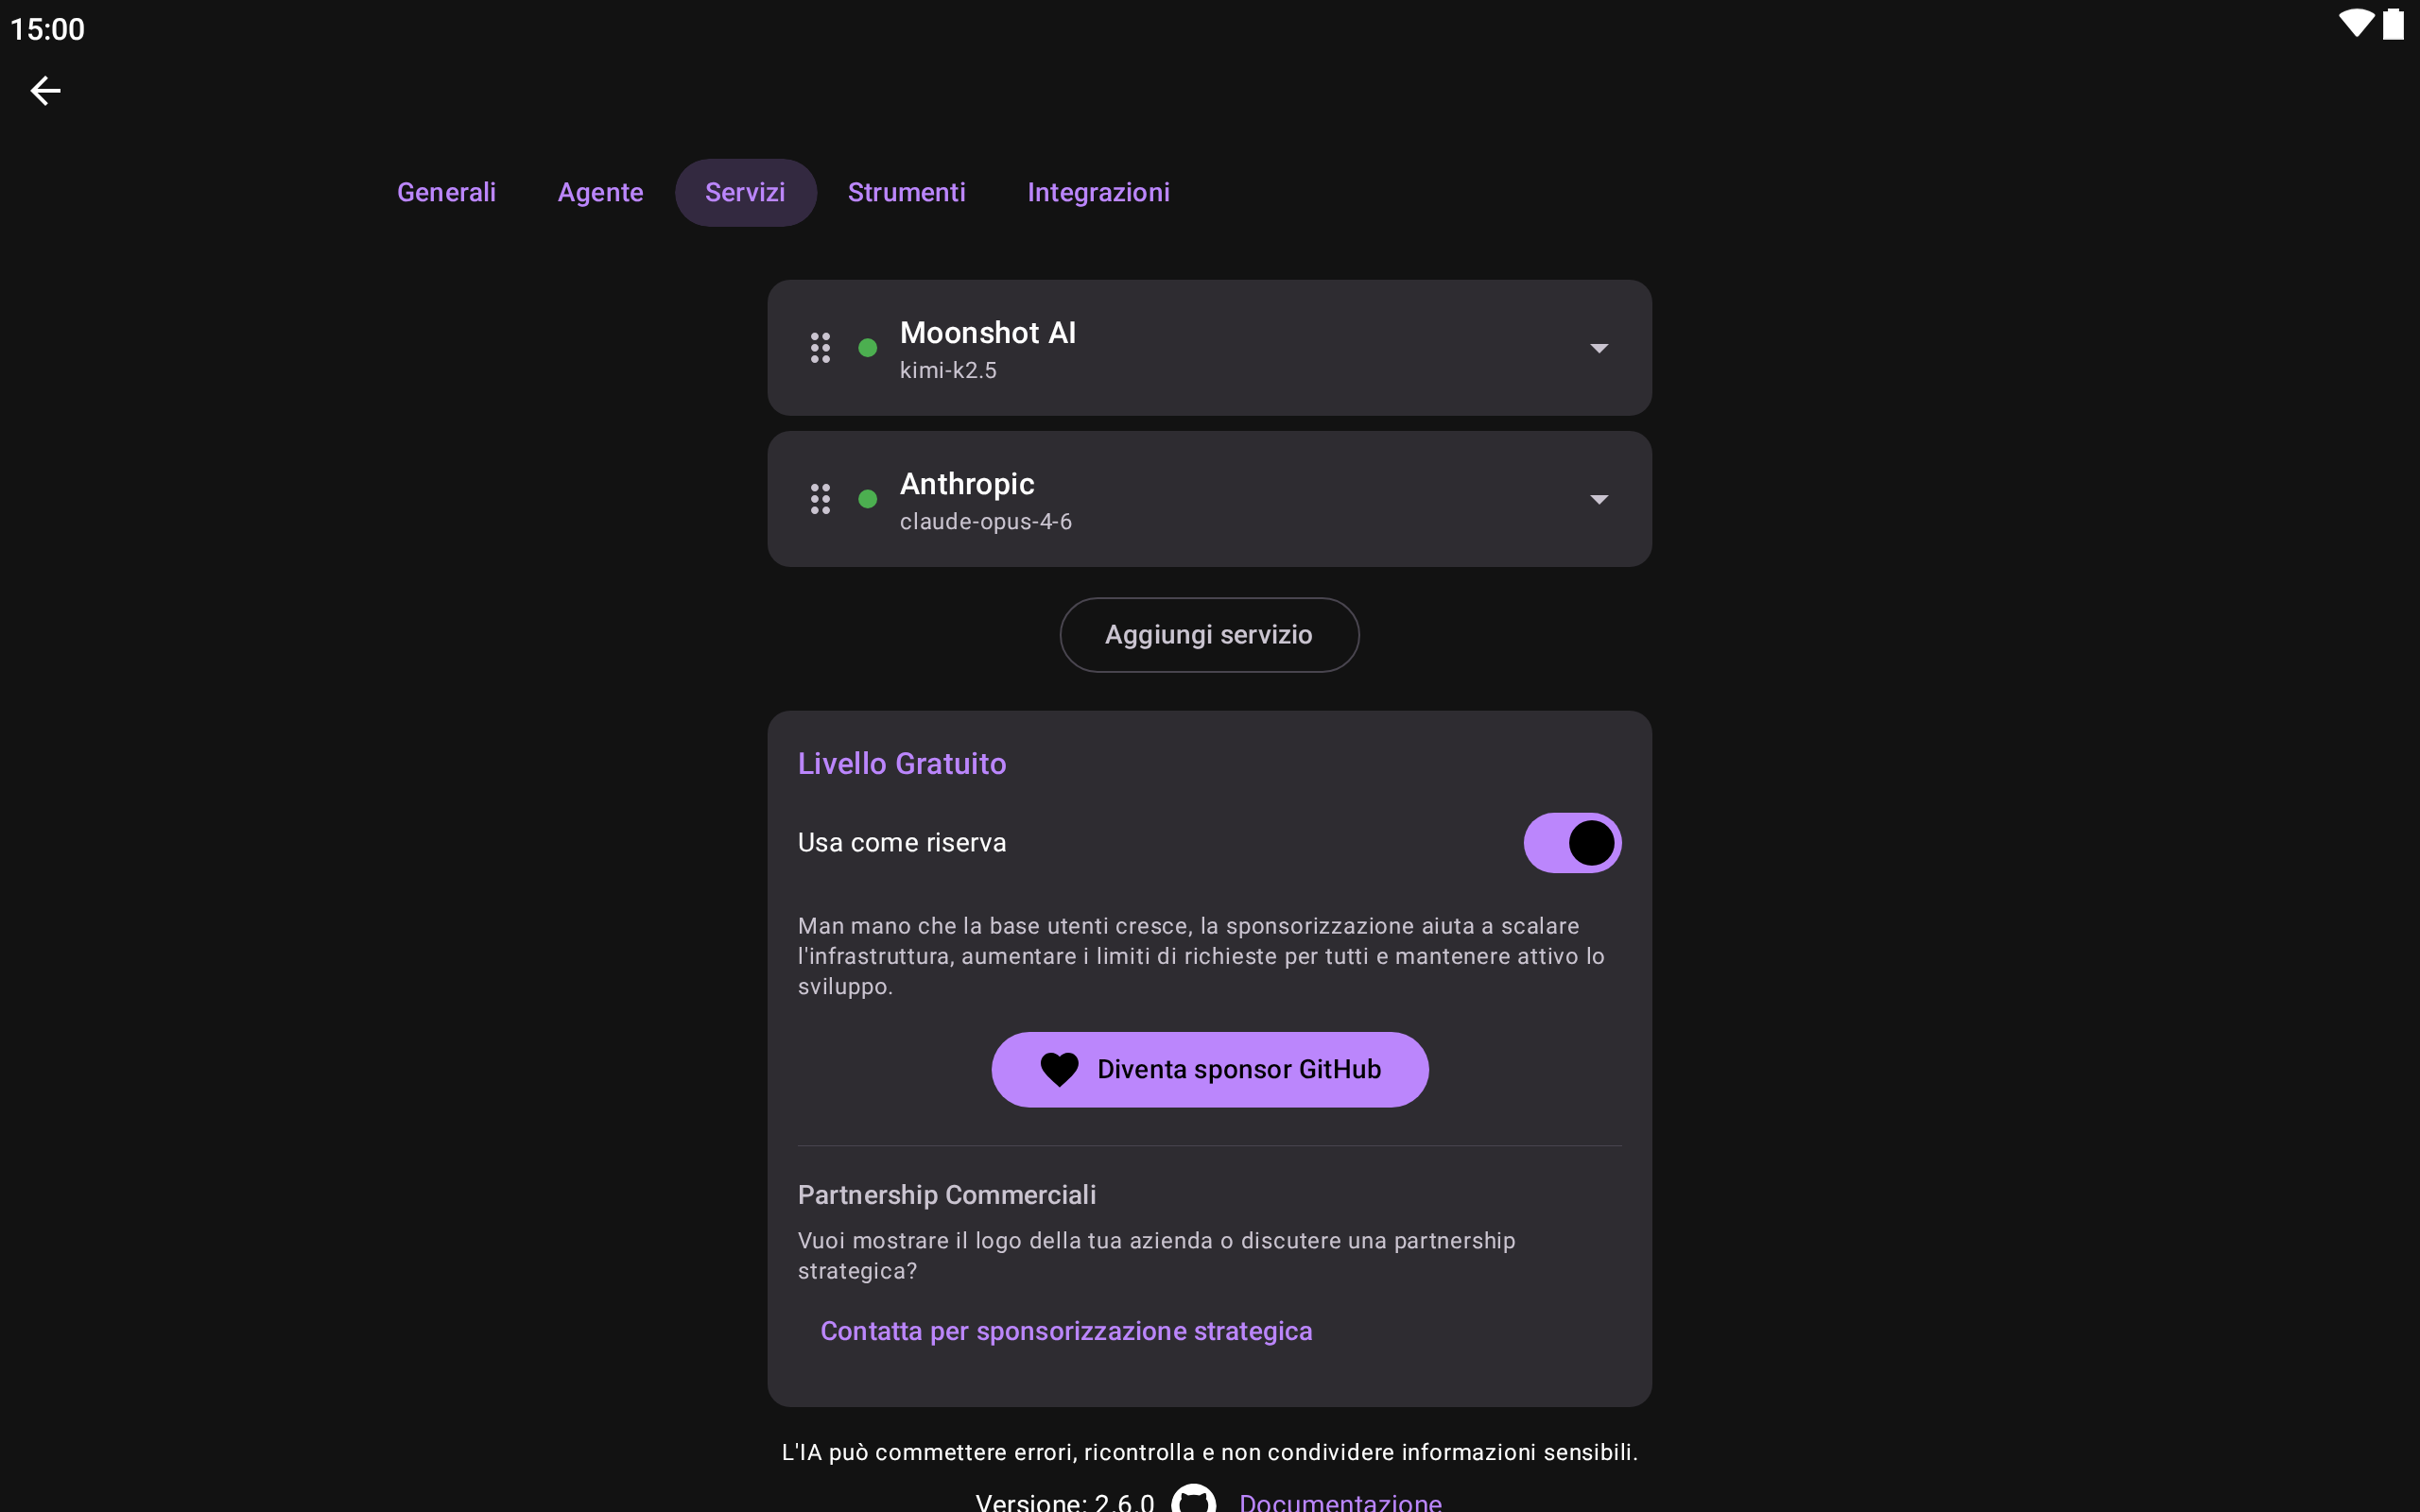Grab the Anthropic drag handle
The image size is (2420, 1512).
(820, 499)
